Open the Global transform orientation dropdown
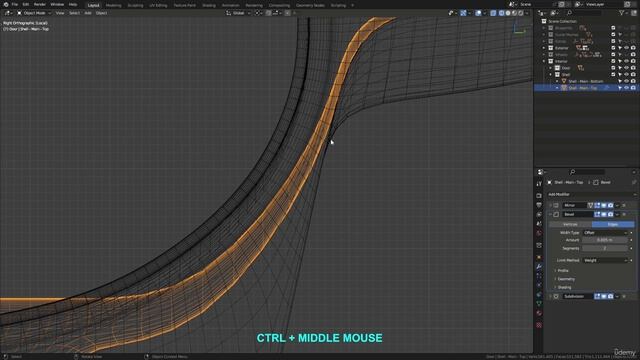The image size is (640, 360). click(x=238, y=13)
